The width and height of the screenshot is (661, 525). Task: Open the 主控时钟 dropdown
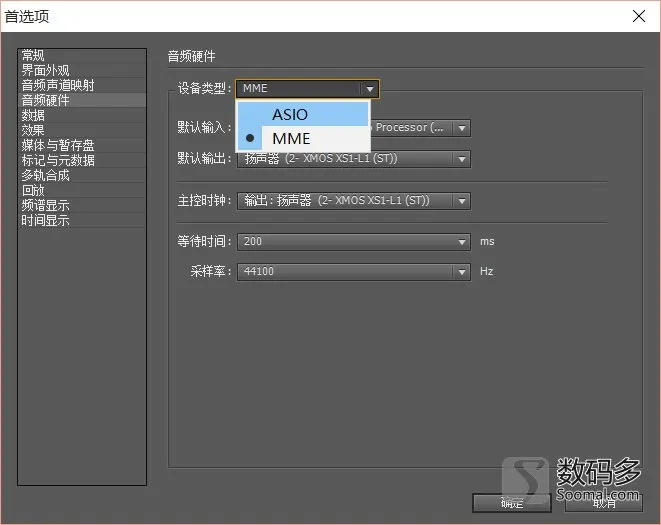click(x=354, y=201)
